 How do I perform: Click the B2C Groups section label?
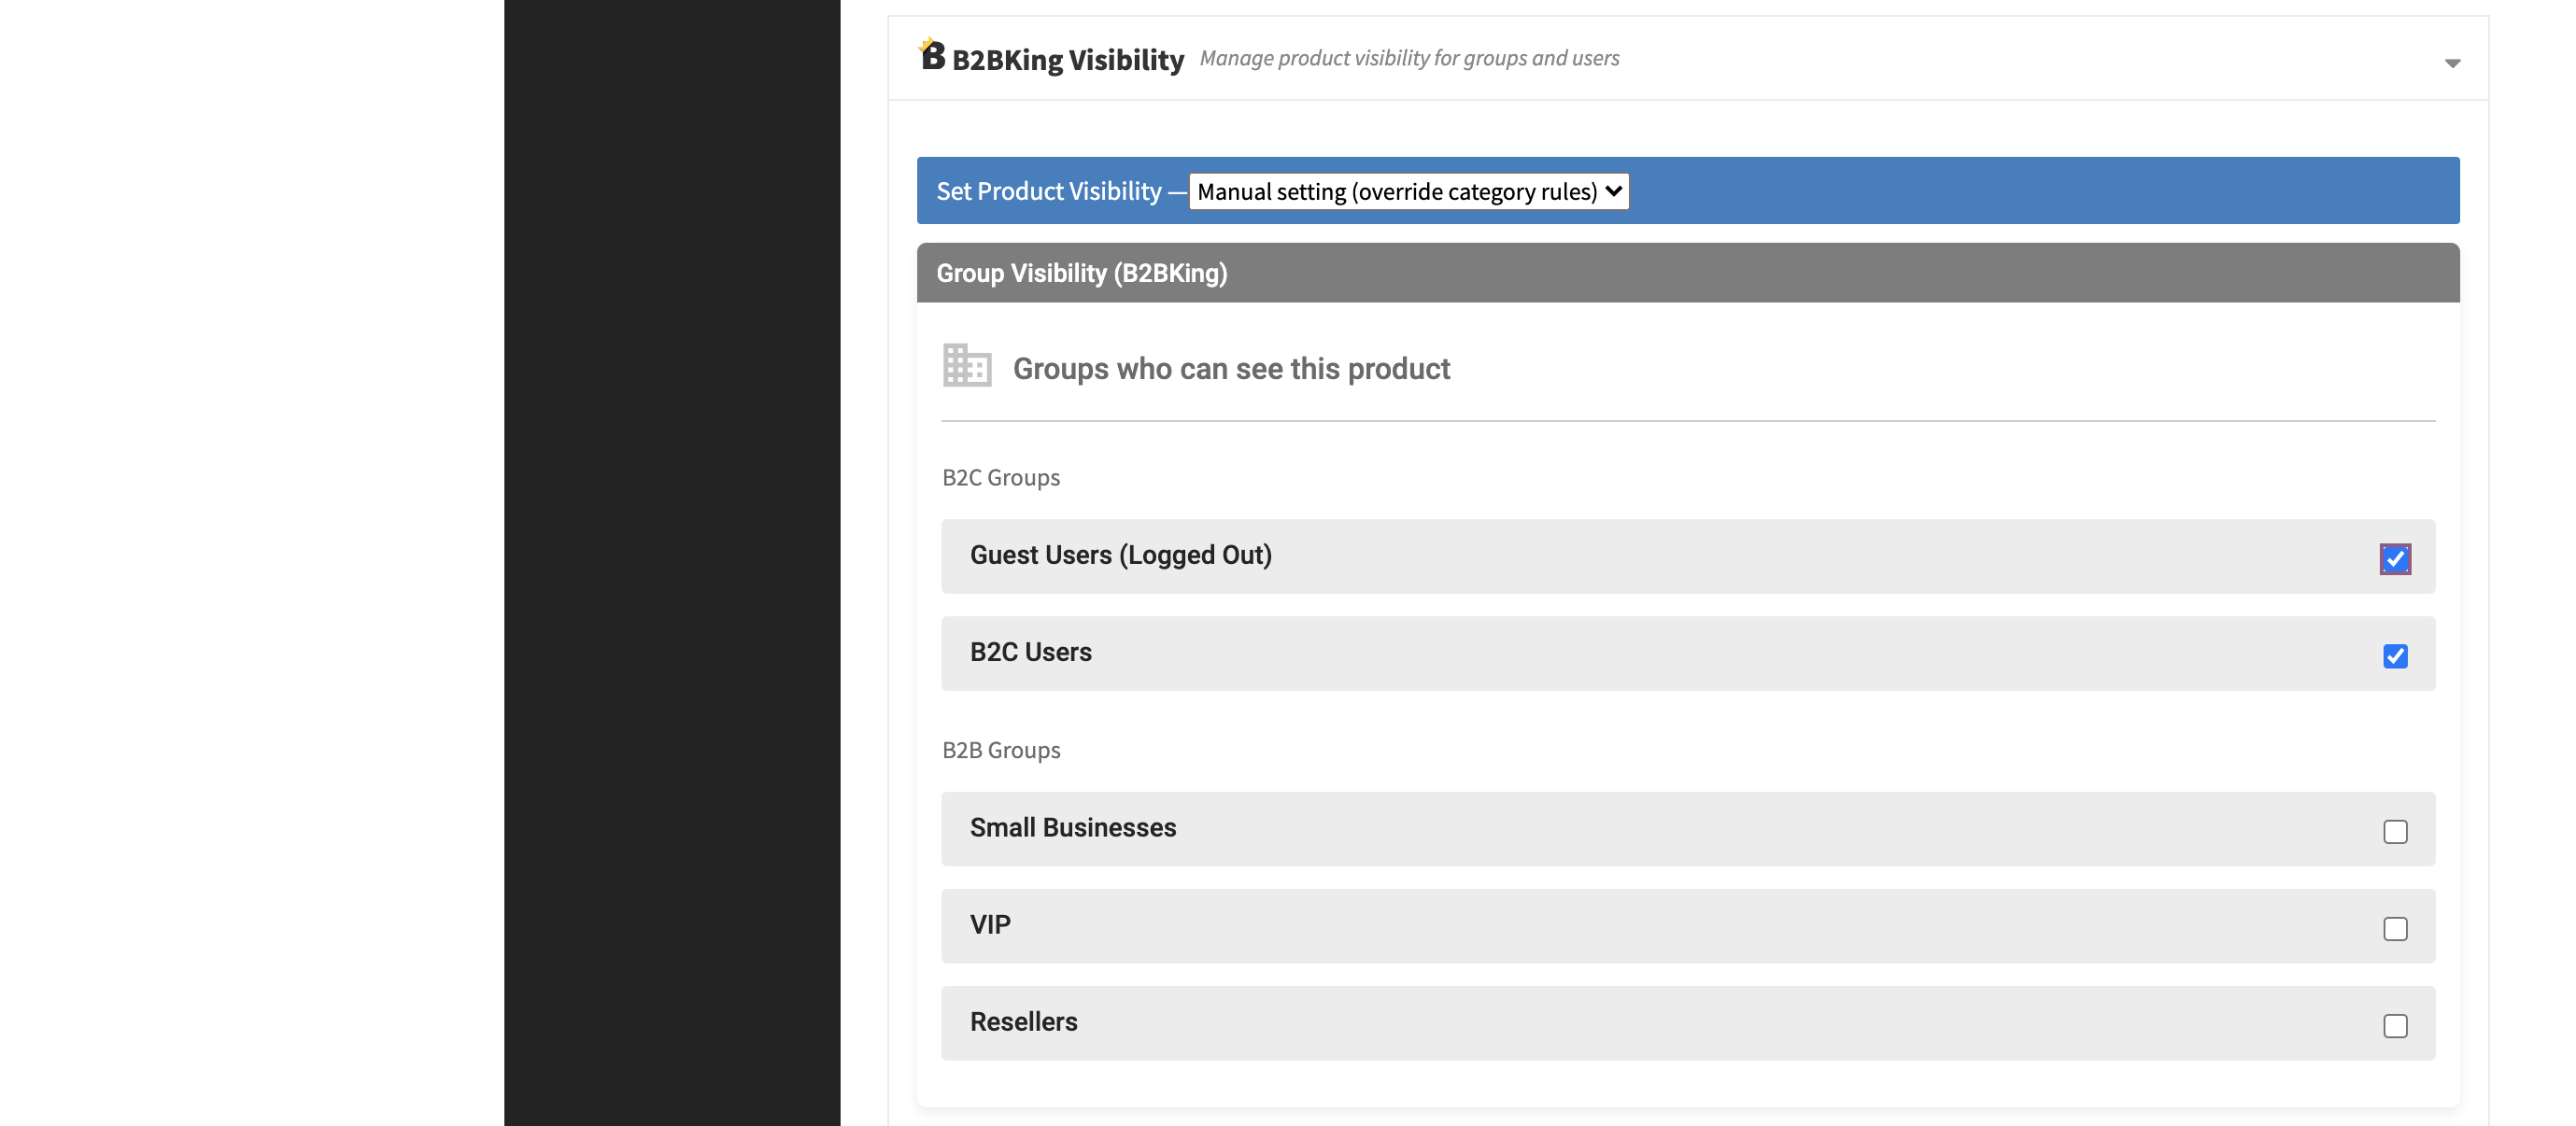[x=1000, y=478]
